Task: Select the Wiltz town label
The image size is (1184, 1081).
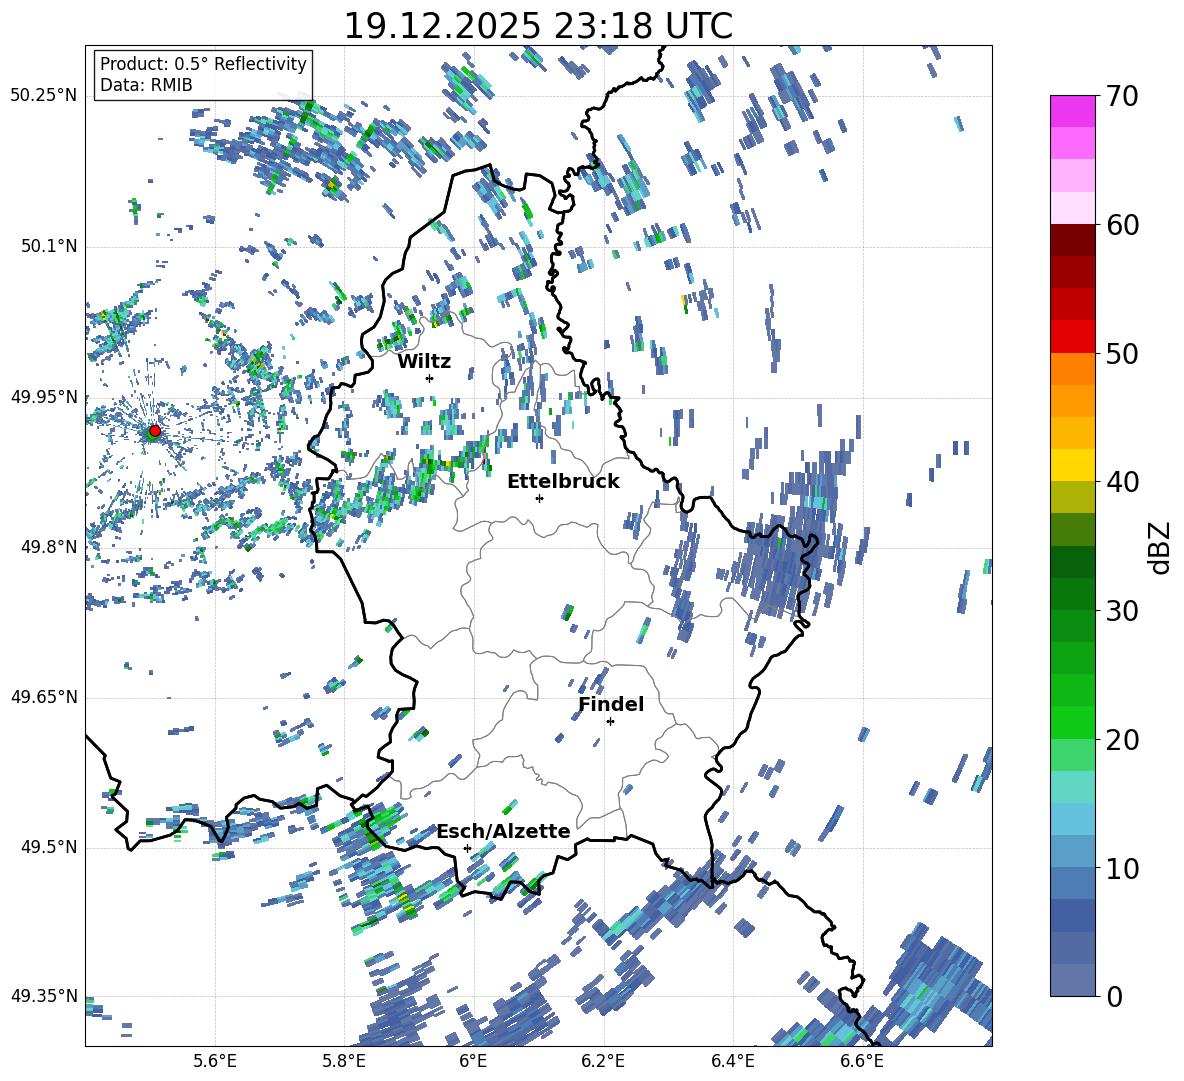Action: [x=424, y=361]
